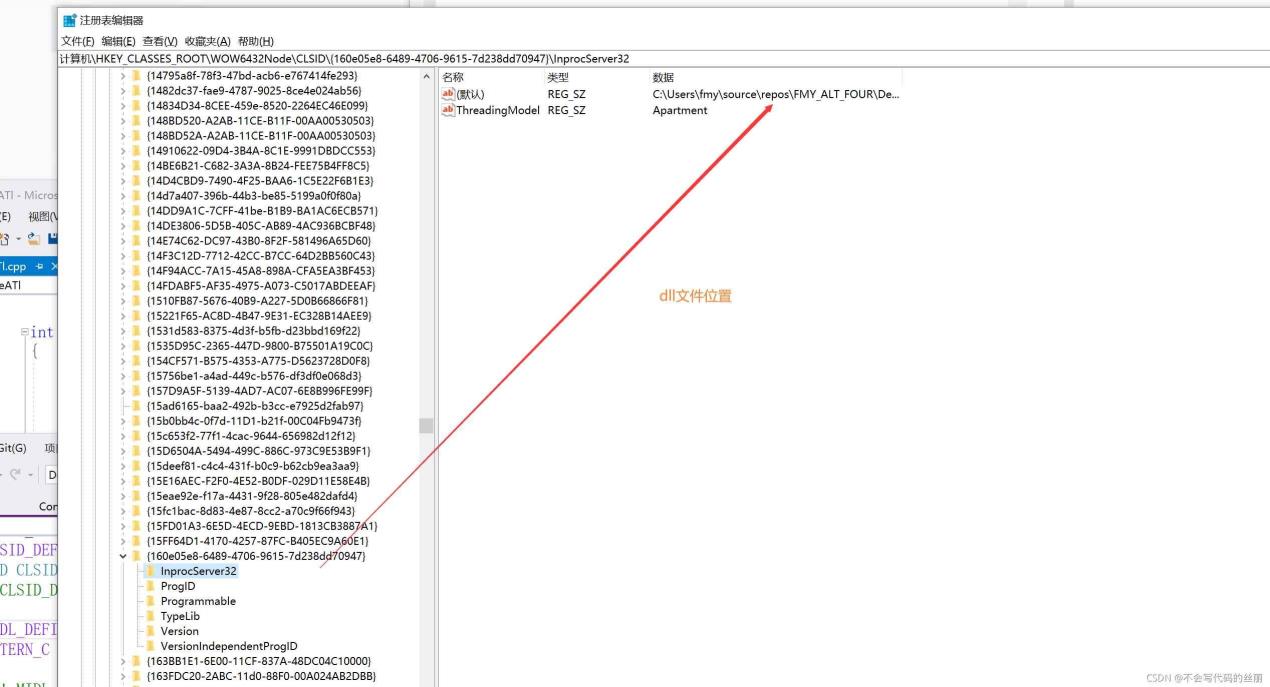Click the TypeLib key folder icon

point(151,616)
